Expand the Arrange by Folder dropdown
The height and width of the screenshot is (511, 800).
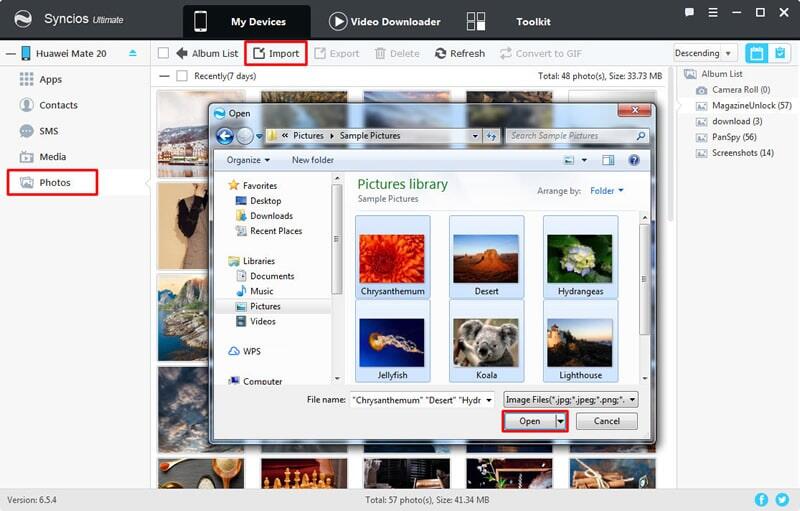[x=607, y=191]
